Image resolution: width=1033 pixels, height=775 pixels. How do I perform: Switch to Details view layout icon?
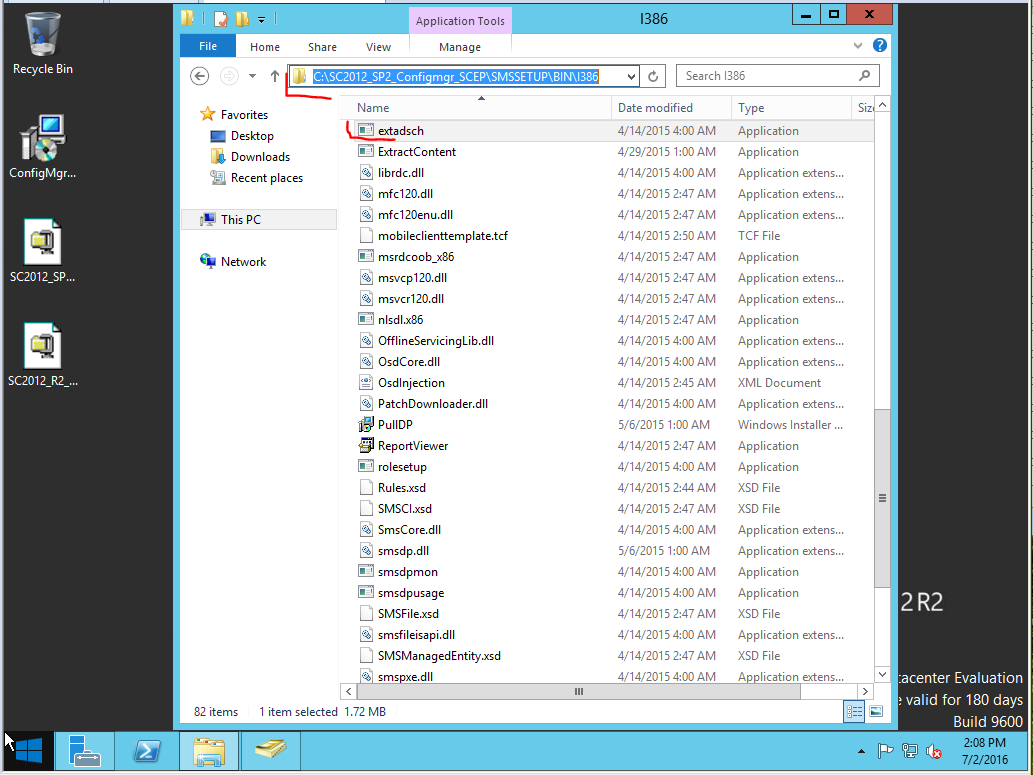854,712
